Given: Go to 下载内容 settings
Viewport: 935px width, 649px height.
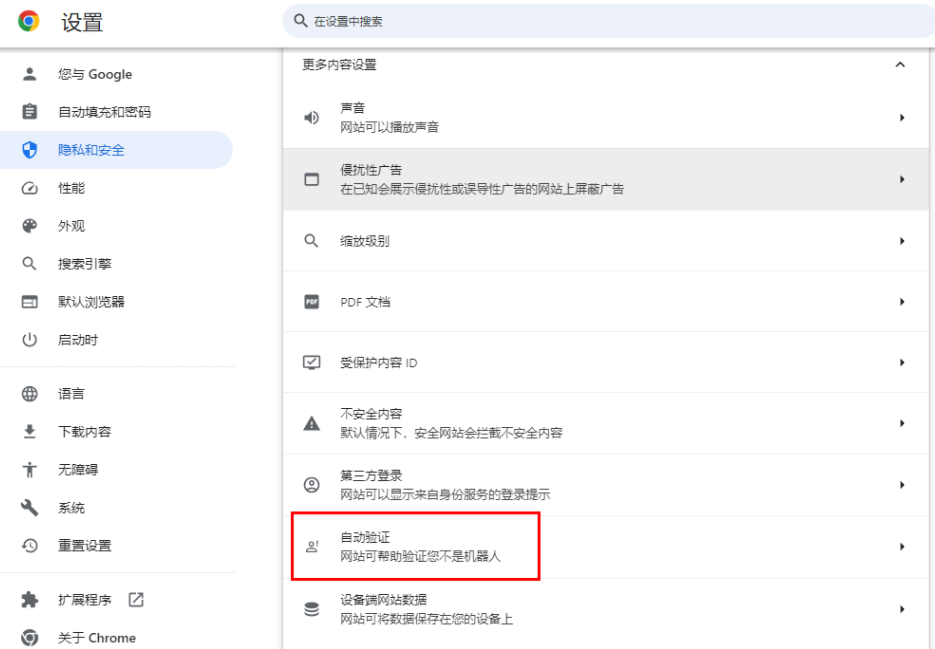Looking at the screenshot, I should [x=116, y=431].
